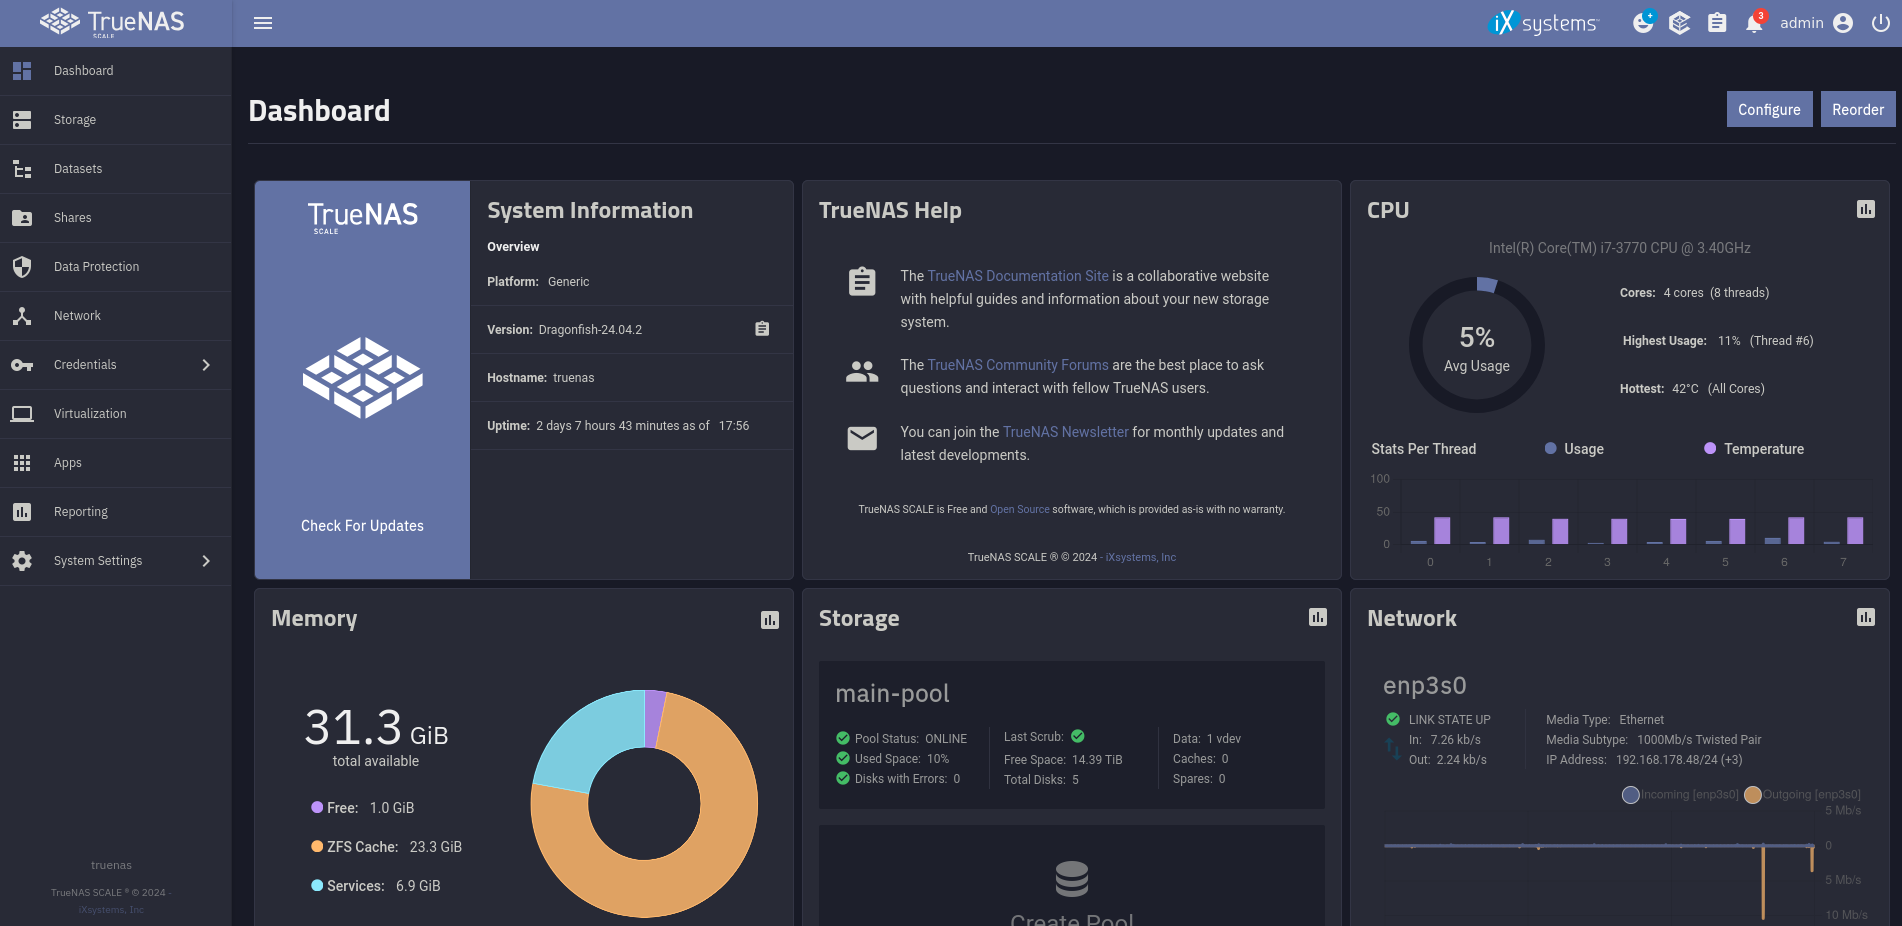
Task: Click the Credentials key icon
Action: click(22, 365)
